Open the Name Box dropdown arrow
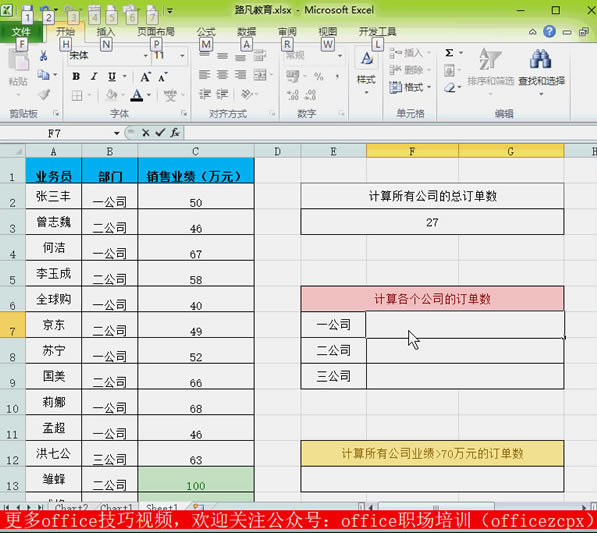597x533 pixels. point(117,133)
